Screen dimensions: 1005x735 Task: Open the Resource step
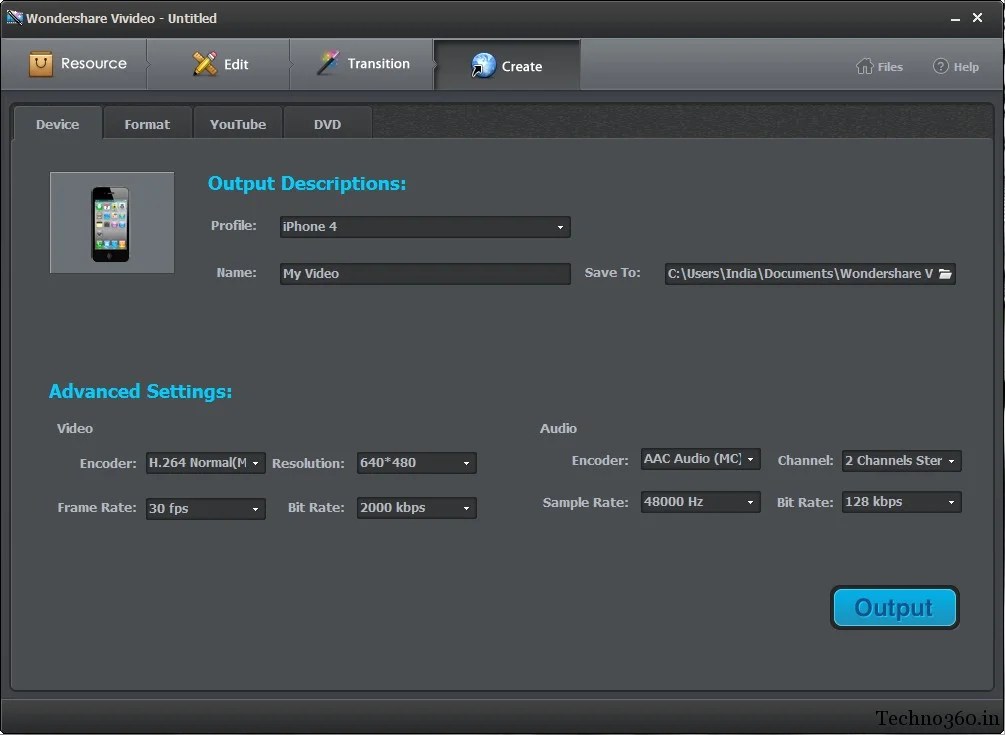pyautogui.click(x=76, y=64)
